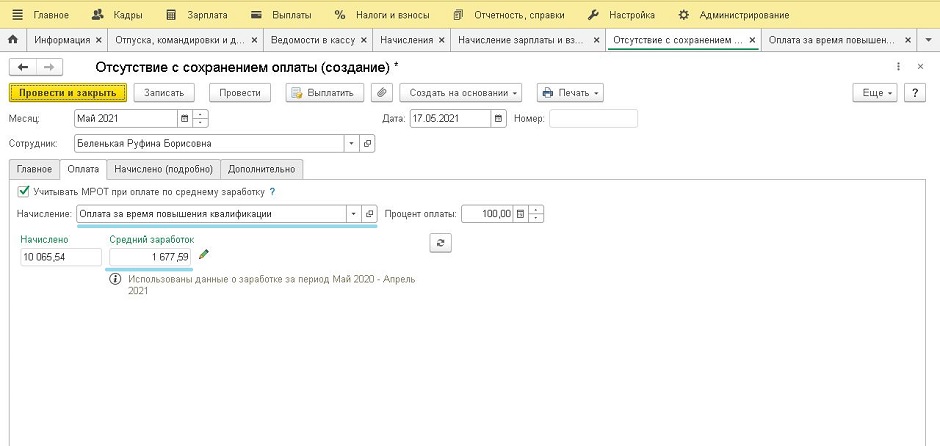This screenshot has width=940, height=446.
Task: Expand the Сотрудник dropdown list
Action: point(351,143)
